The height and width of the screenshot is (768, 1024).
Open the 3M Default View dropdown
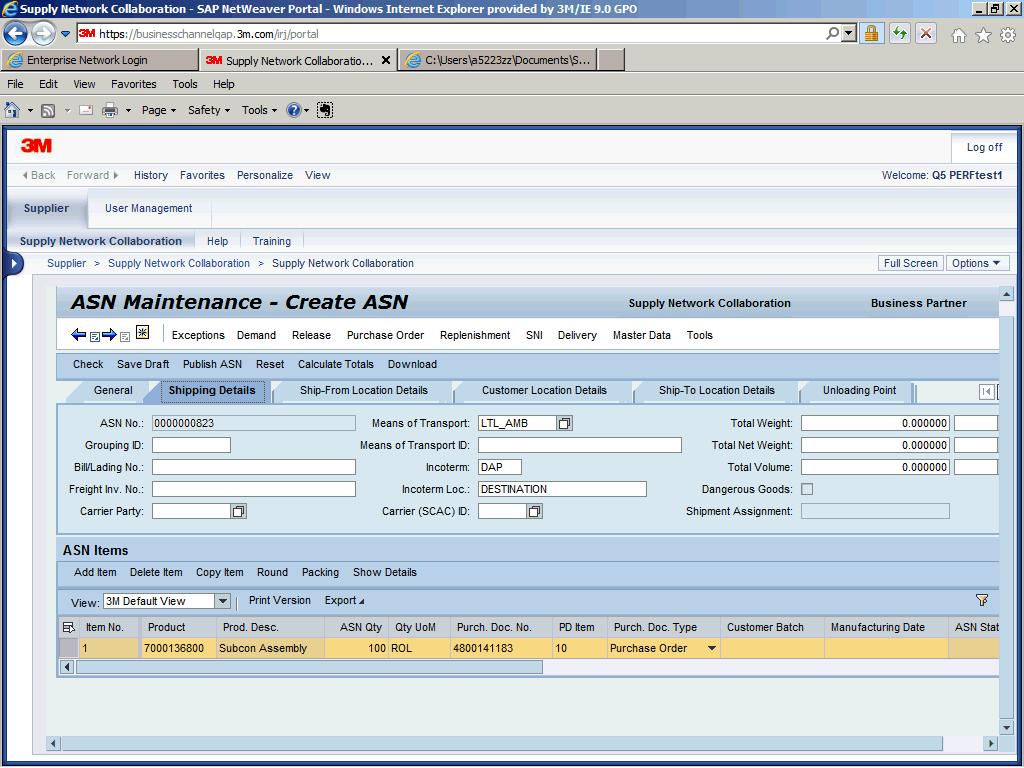[x=223, y=601]
